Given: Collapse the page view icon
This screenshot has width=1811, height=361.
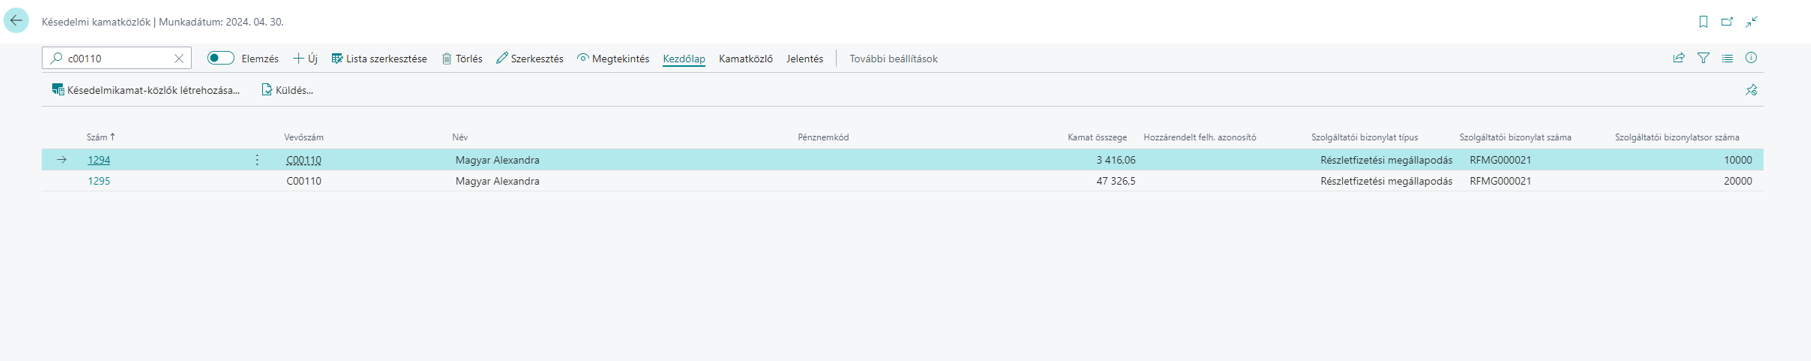Looking at the screenshot, I should [x=1751, y=22].
